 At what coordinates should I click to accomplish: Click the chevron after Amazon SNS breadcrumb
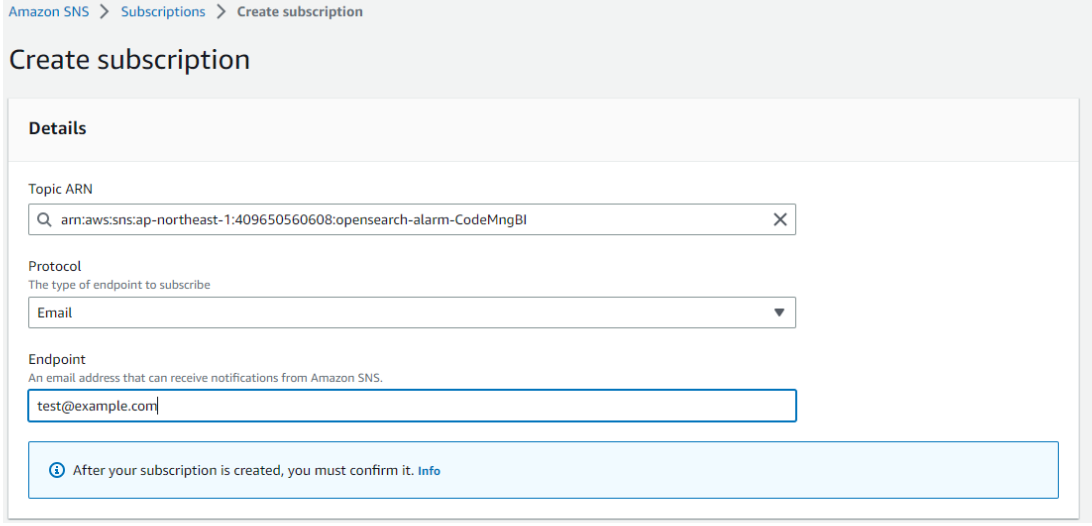104,12
